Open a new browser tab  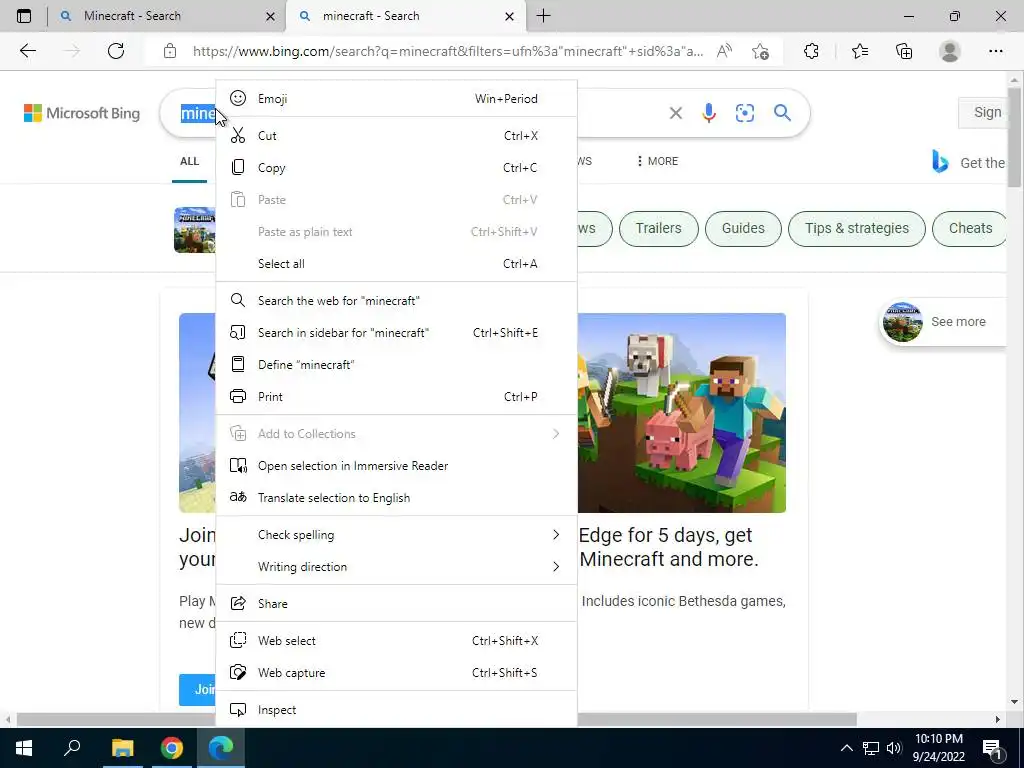pos(543,16)
